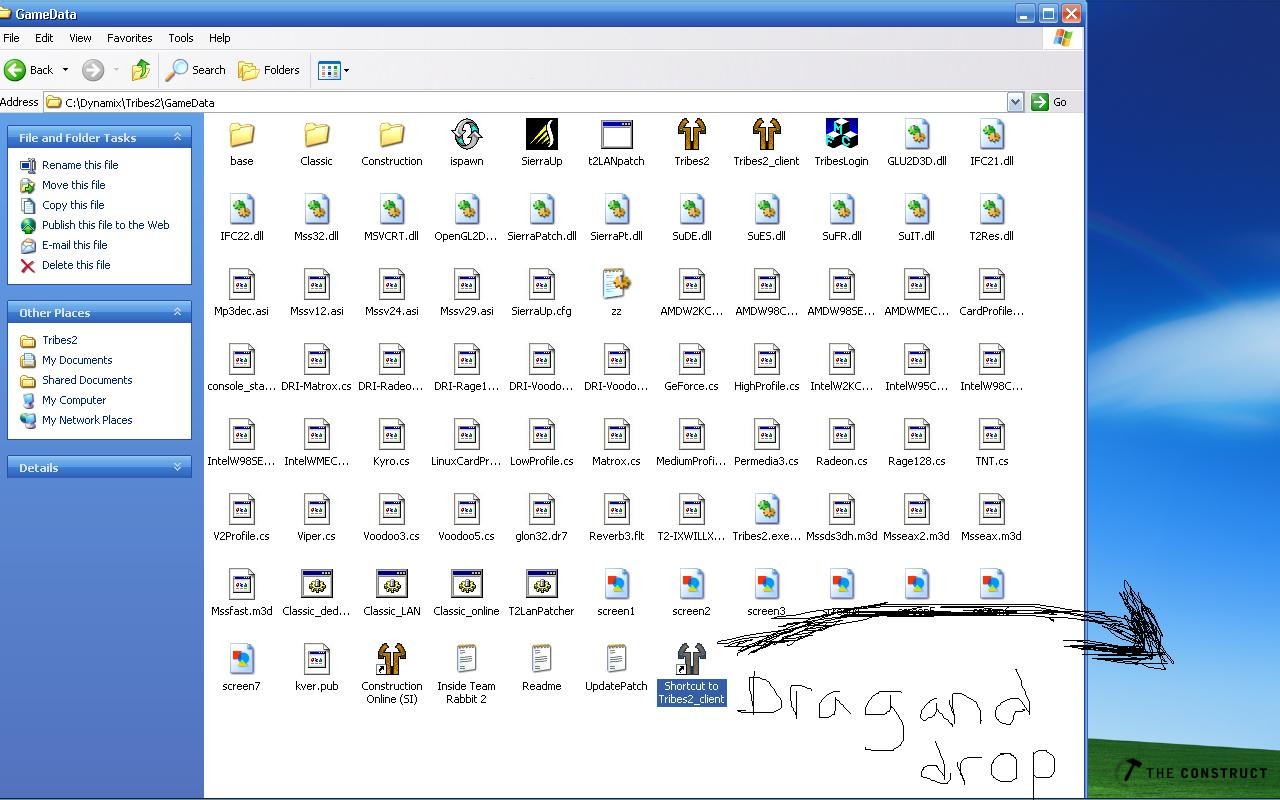Select the Voodoo3.cs file
Viewport: 1280px width, 800px height.
click(x=391, y=510)
